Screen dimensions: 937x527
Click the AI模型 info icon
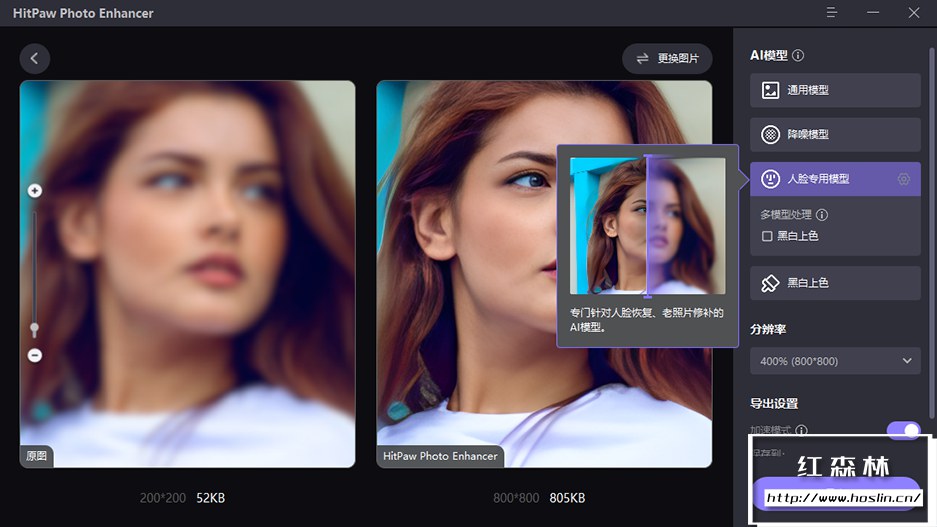(798, 56)
